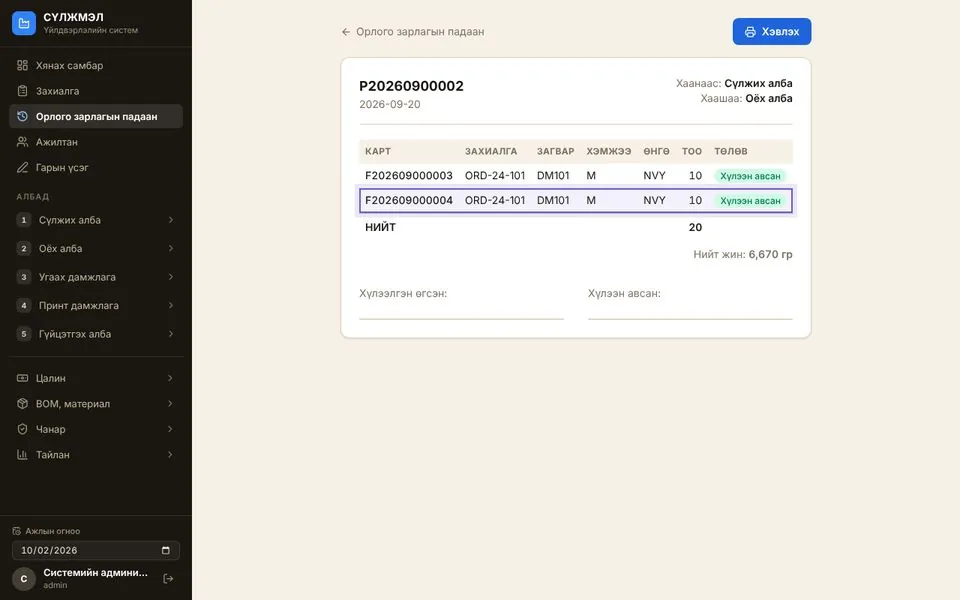The image size is (960, 600).
Task: Click the back arrow to Орлого зарлагын падаан
Action: (346, 32)
